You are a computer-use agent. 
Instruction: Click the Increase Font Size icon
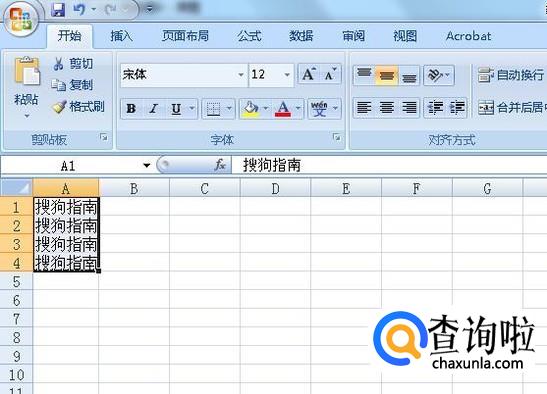309,74
